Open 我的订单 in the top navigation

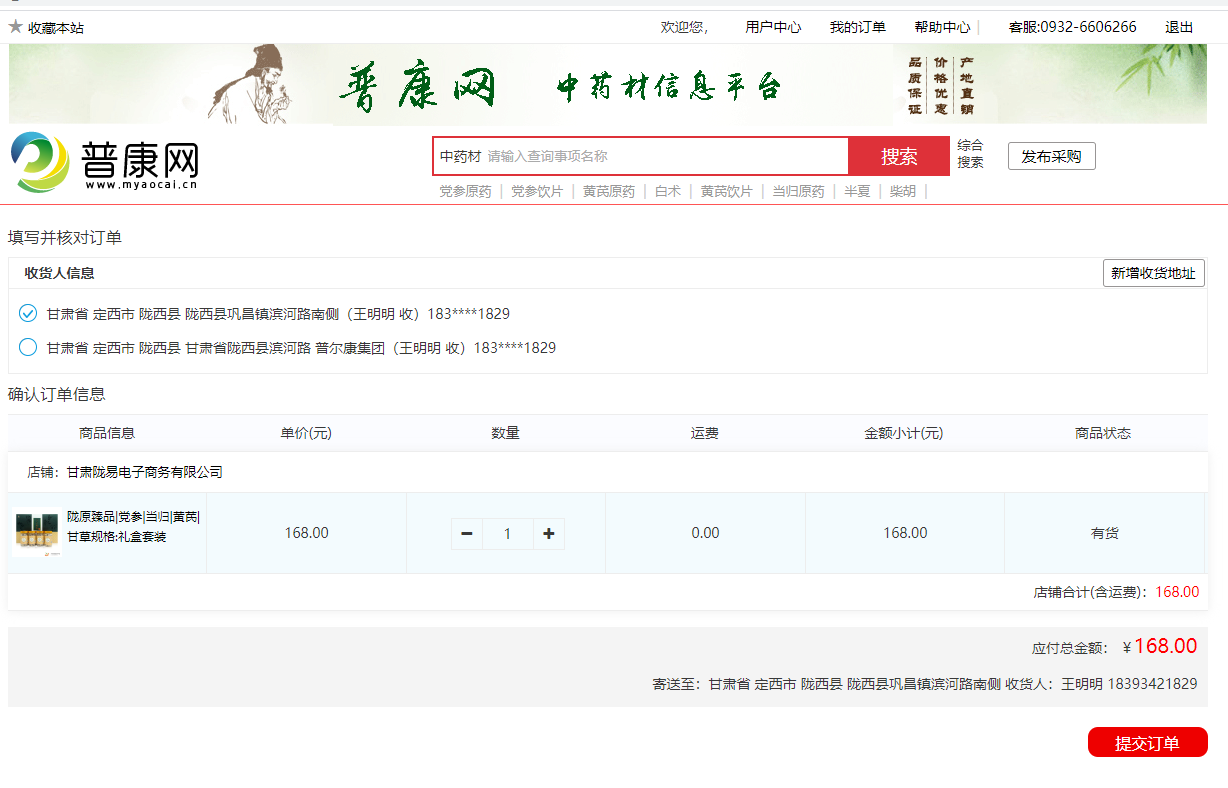[857, 27]
